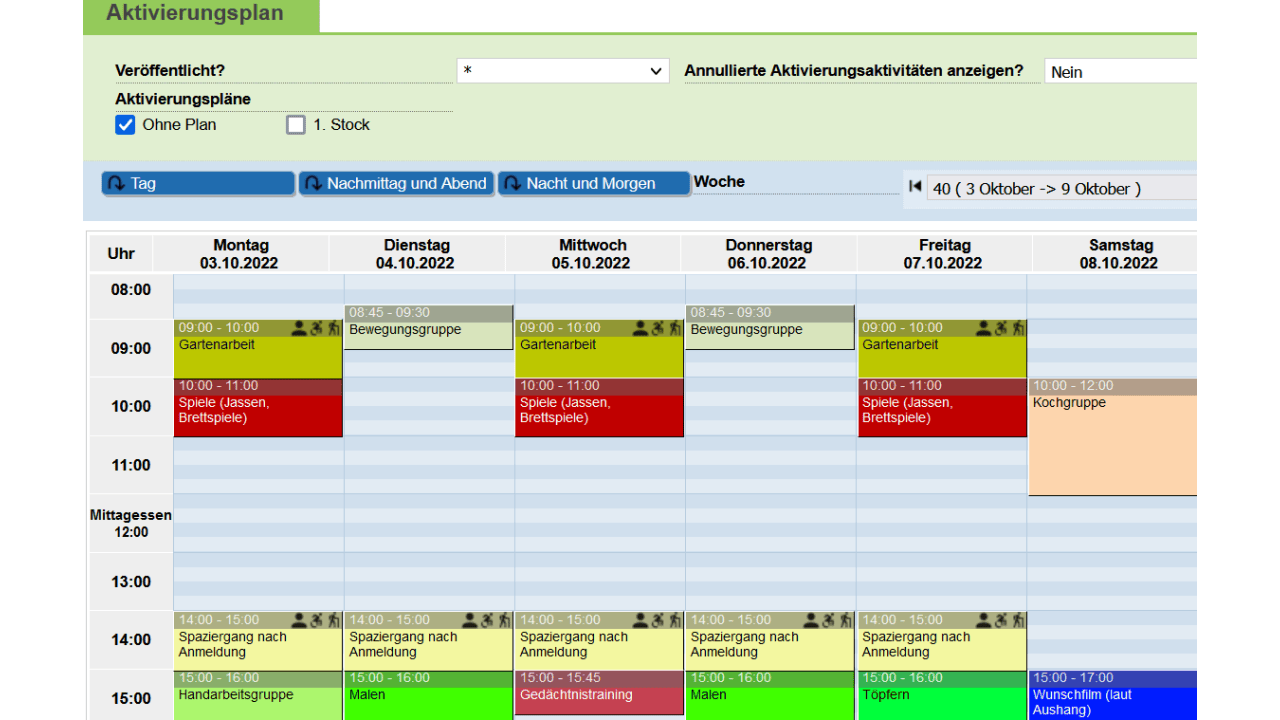Open Mittwoch 05.10.2022 column header
1280x720 pixels.
(x=591, y=254)
